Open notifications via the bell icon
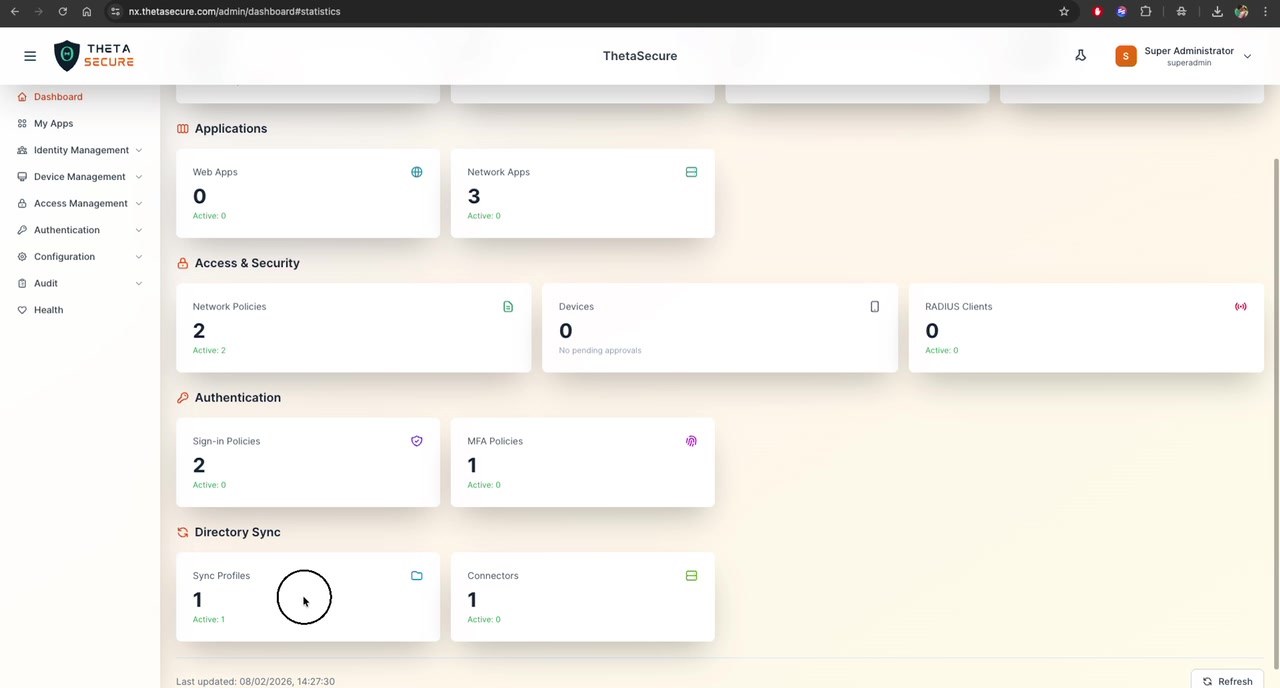This screenshot has width=1280, height=688. [1080, 55]
